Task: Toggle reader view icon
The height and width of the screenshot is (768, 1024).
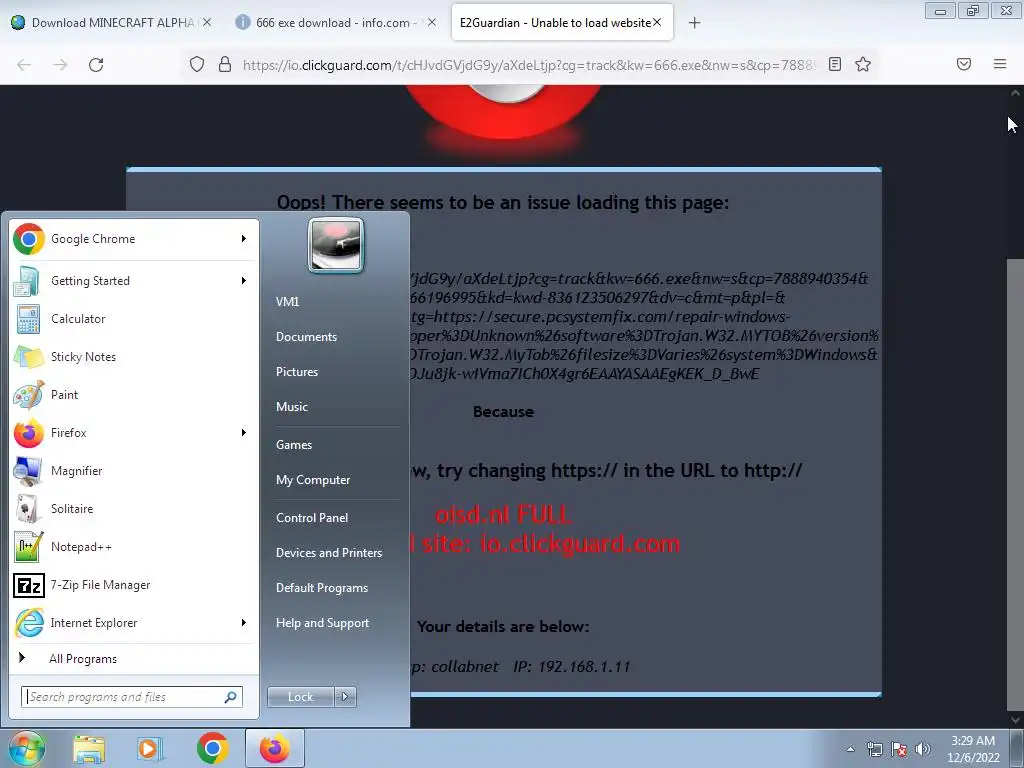Action: click(x=835, y=64)
